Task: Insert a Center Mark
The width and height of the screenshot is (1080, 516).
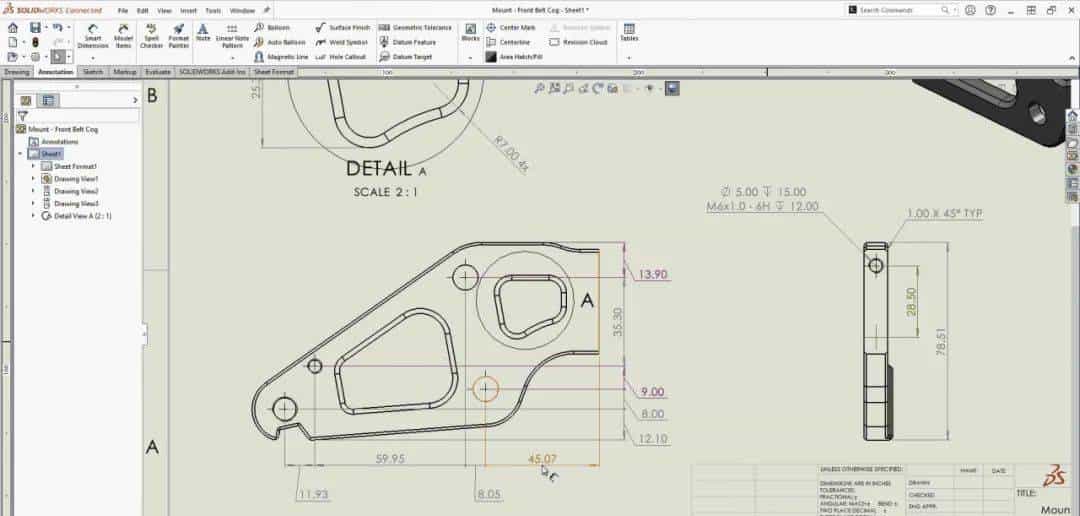Action: 510,28
